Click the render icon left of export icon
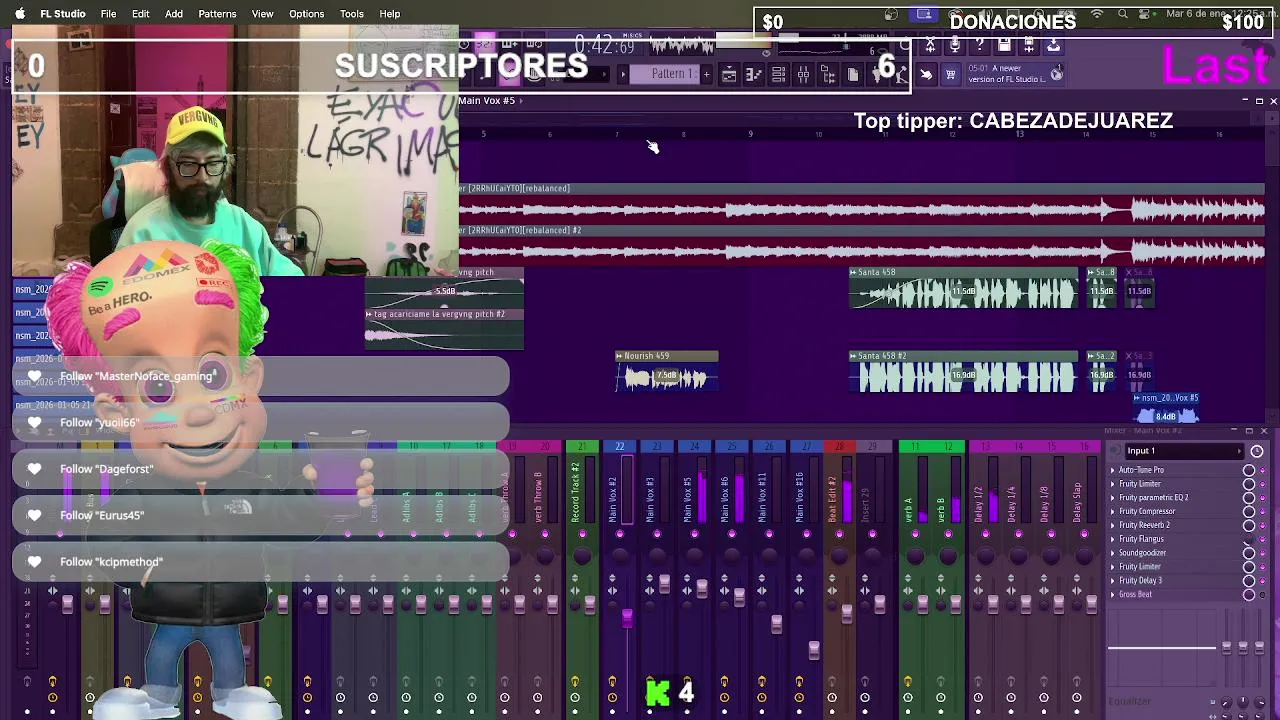The width and height of the screenshot is (1280, 720). pyautogui.click(x=1029, y=45)
